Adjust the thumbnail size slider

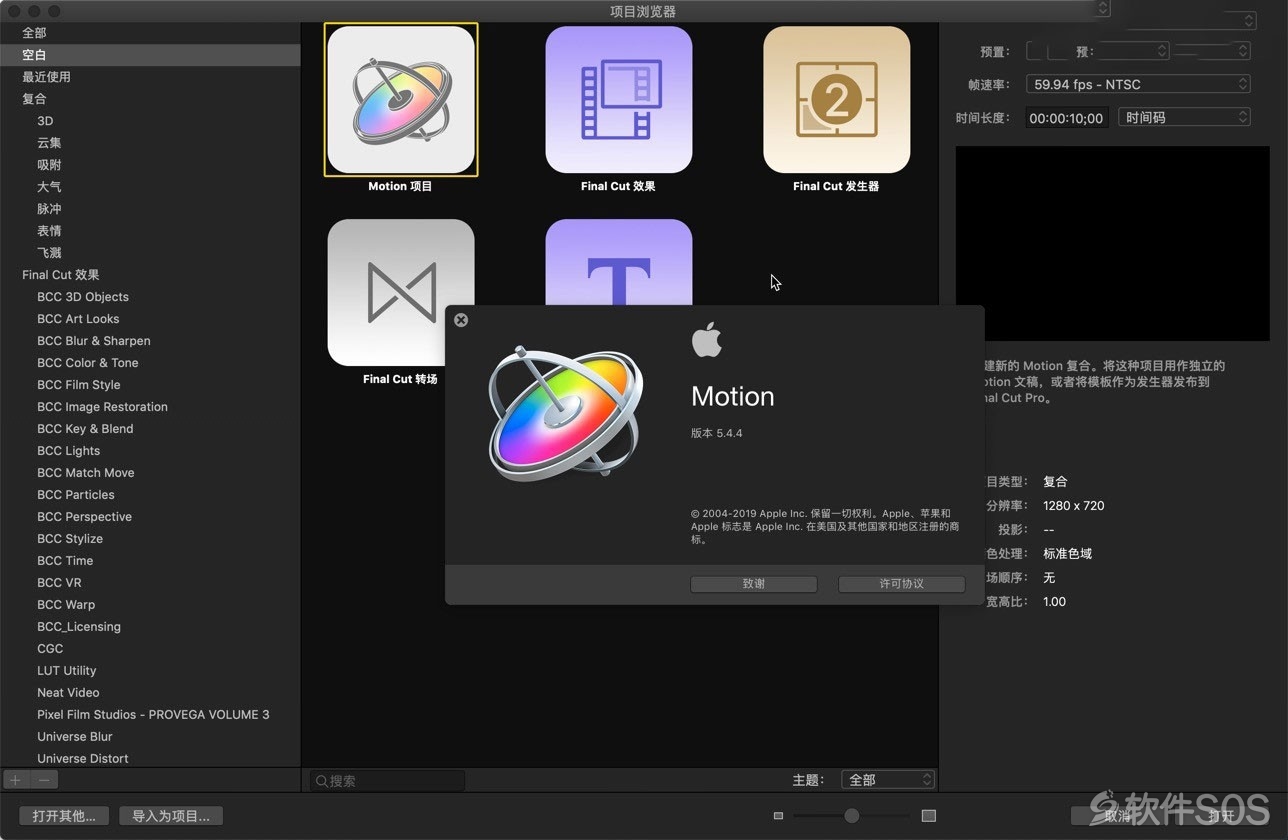click(x=852, y=816)
